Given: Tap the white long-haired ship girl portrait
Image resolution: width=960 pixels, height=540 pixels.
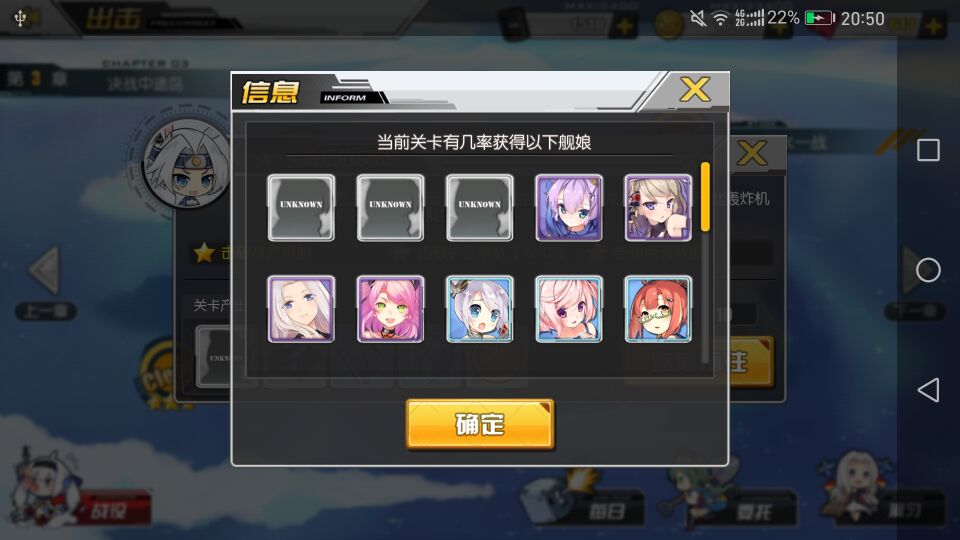Looking at the screenshot, I should 301,309.
